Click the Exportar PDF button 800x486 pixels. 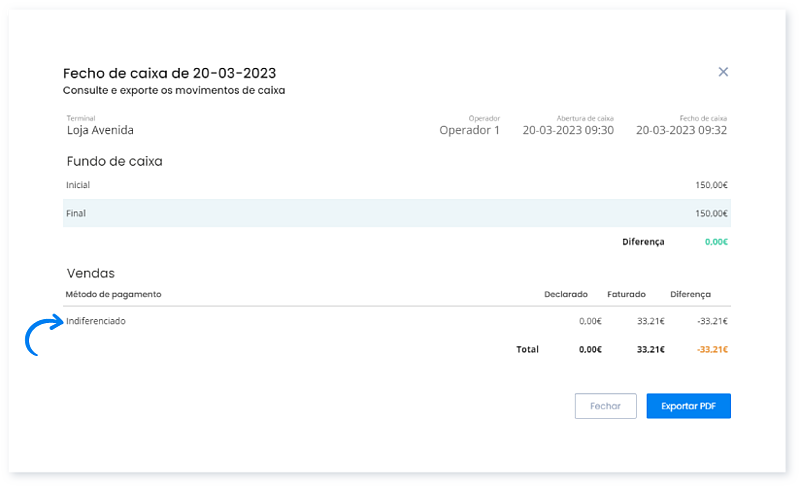click(688, 406)
